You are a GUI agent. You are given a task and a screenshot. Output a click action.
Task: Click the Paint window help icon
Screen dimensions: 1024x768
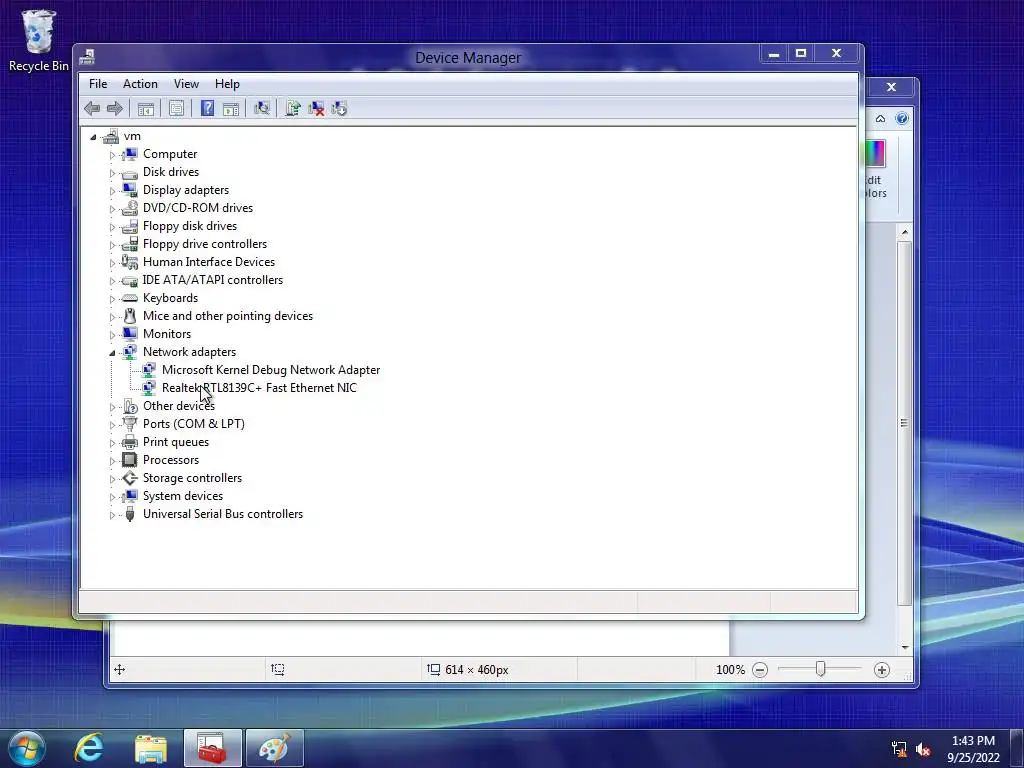click(x=902, y=118)
